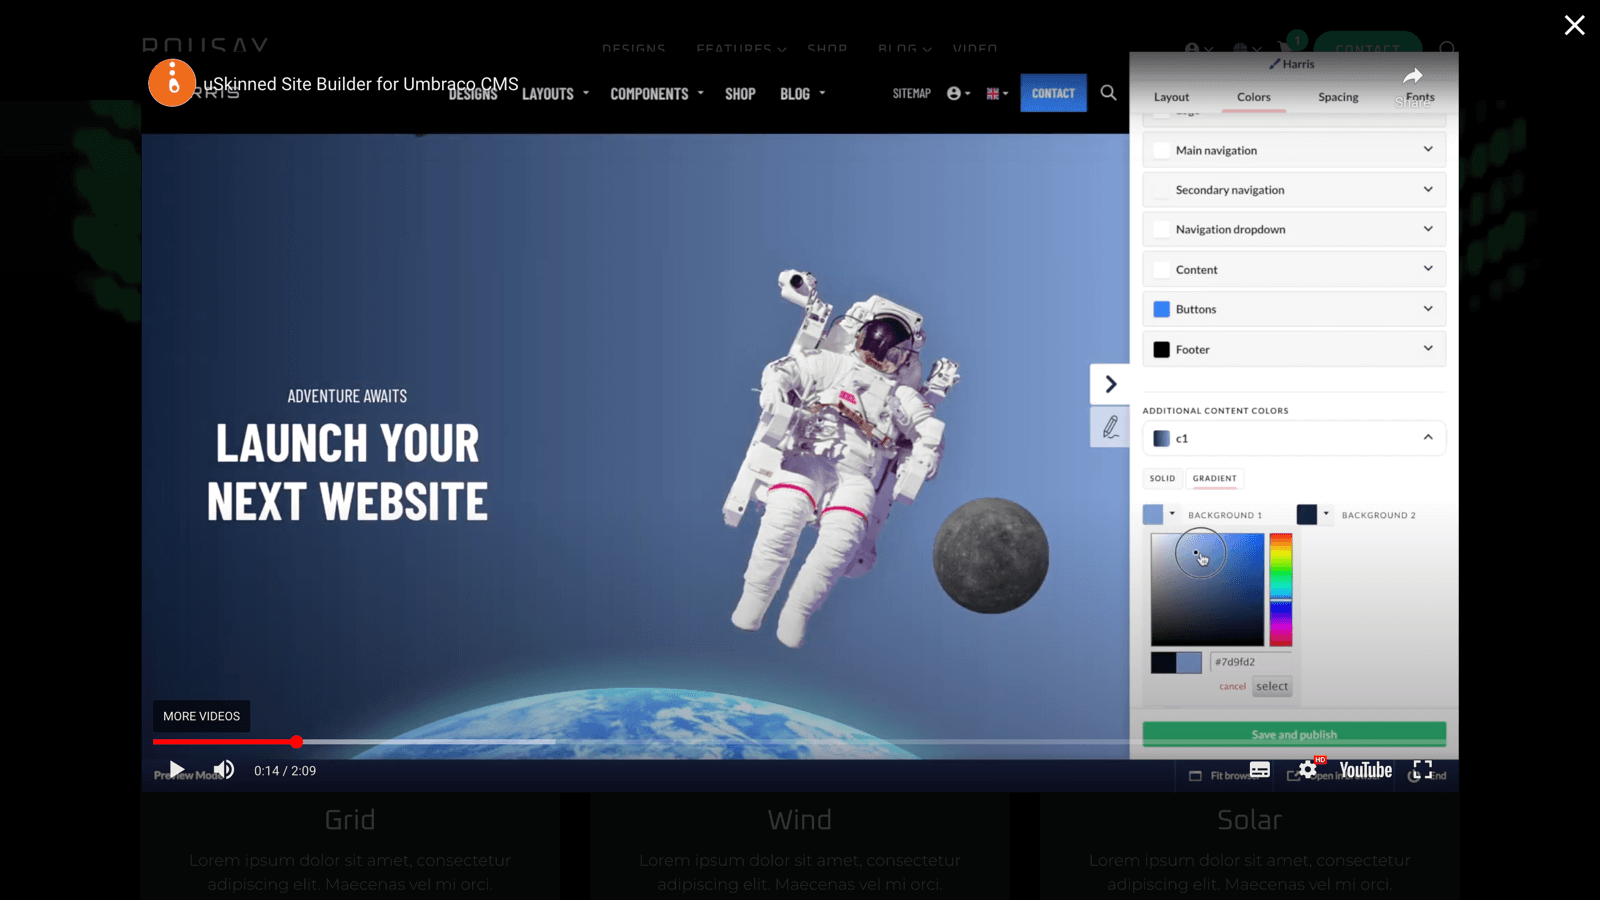
Task: Switch to Solid color mode
Action: [x=1162, y=478]
